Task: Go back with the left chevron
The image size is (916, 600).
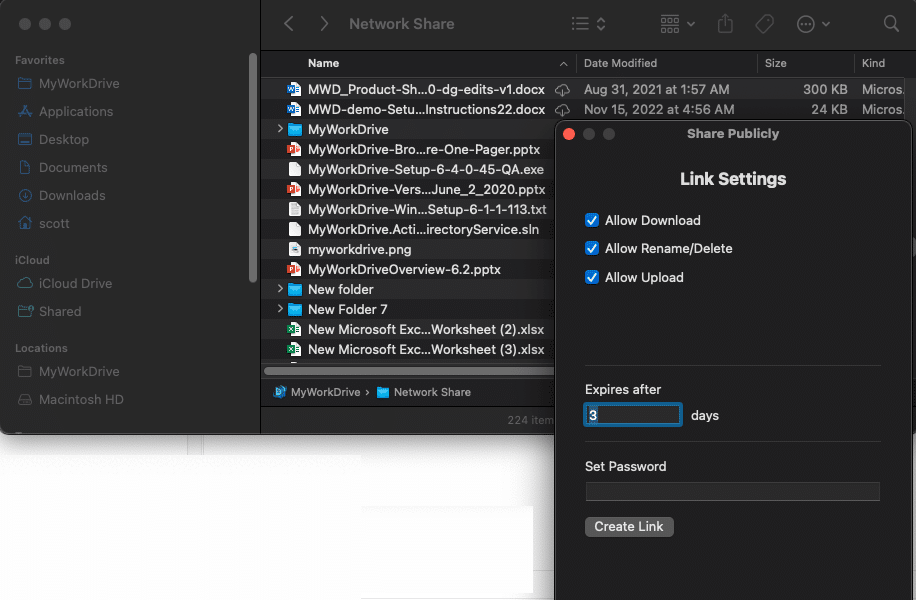Action: tap(289, 24)
